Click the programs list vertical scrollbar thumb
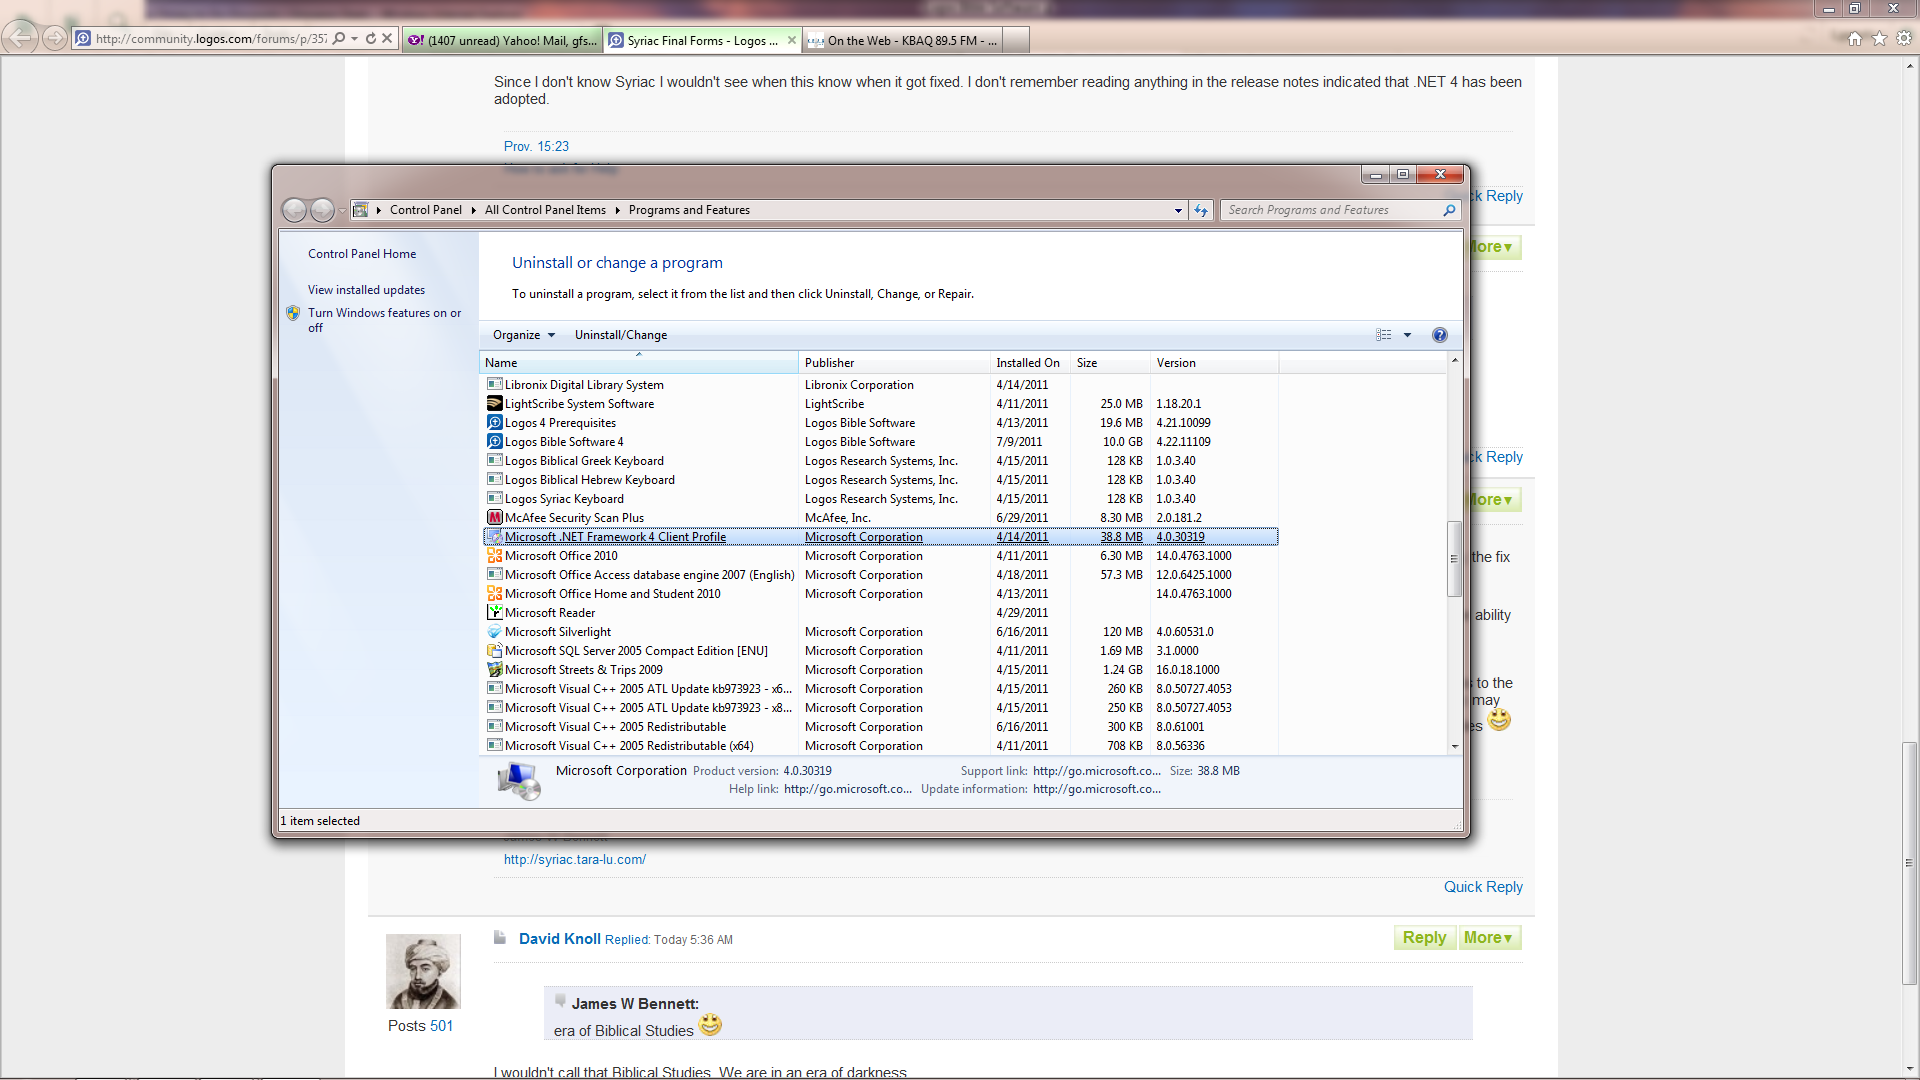Screen dimensions: 1920x1080 click(x=1455, y=559)
